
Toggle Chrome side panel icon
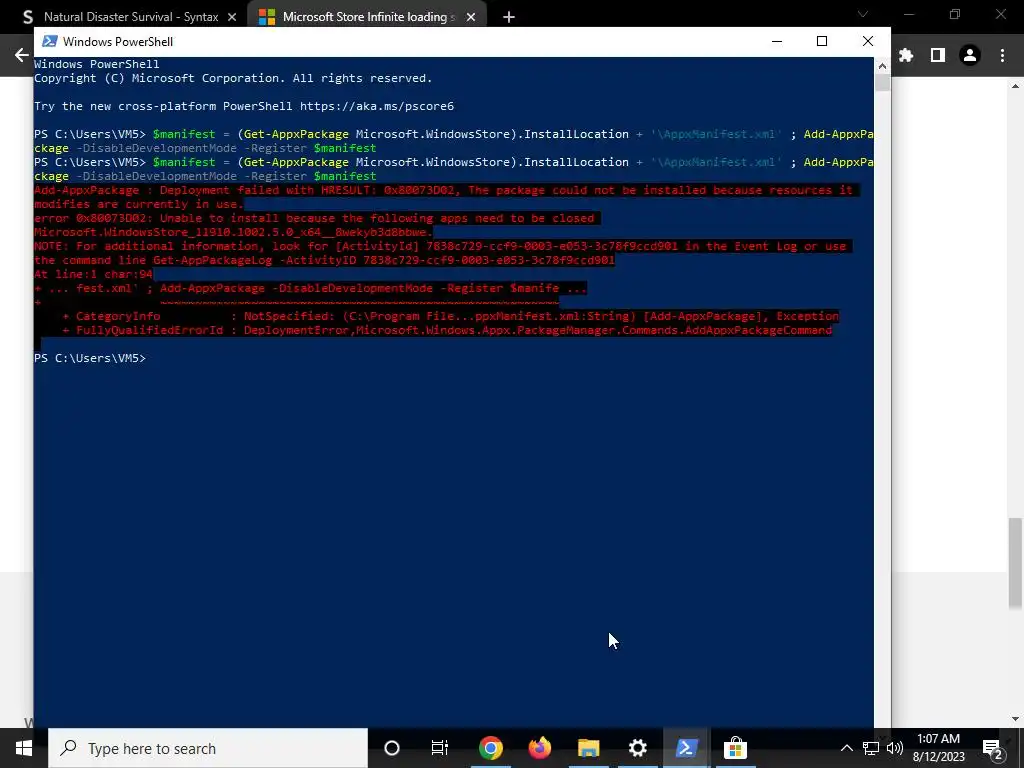[938, 56]
